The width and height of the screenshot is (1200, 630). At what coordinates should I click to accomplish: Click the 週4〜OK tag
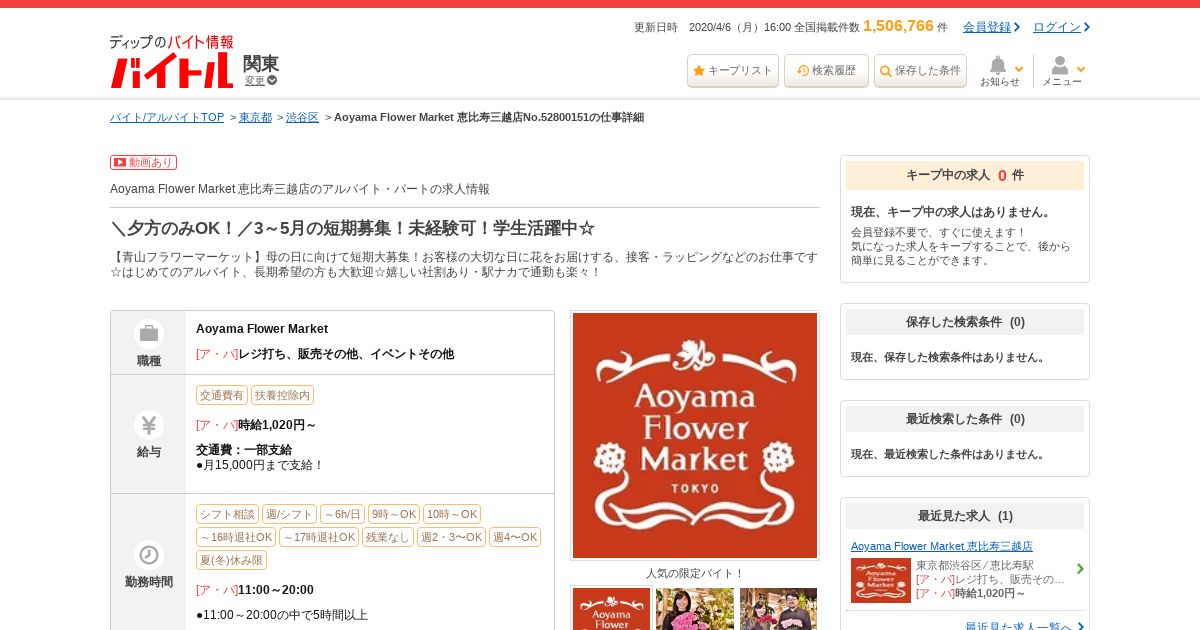515,537
